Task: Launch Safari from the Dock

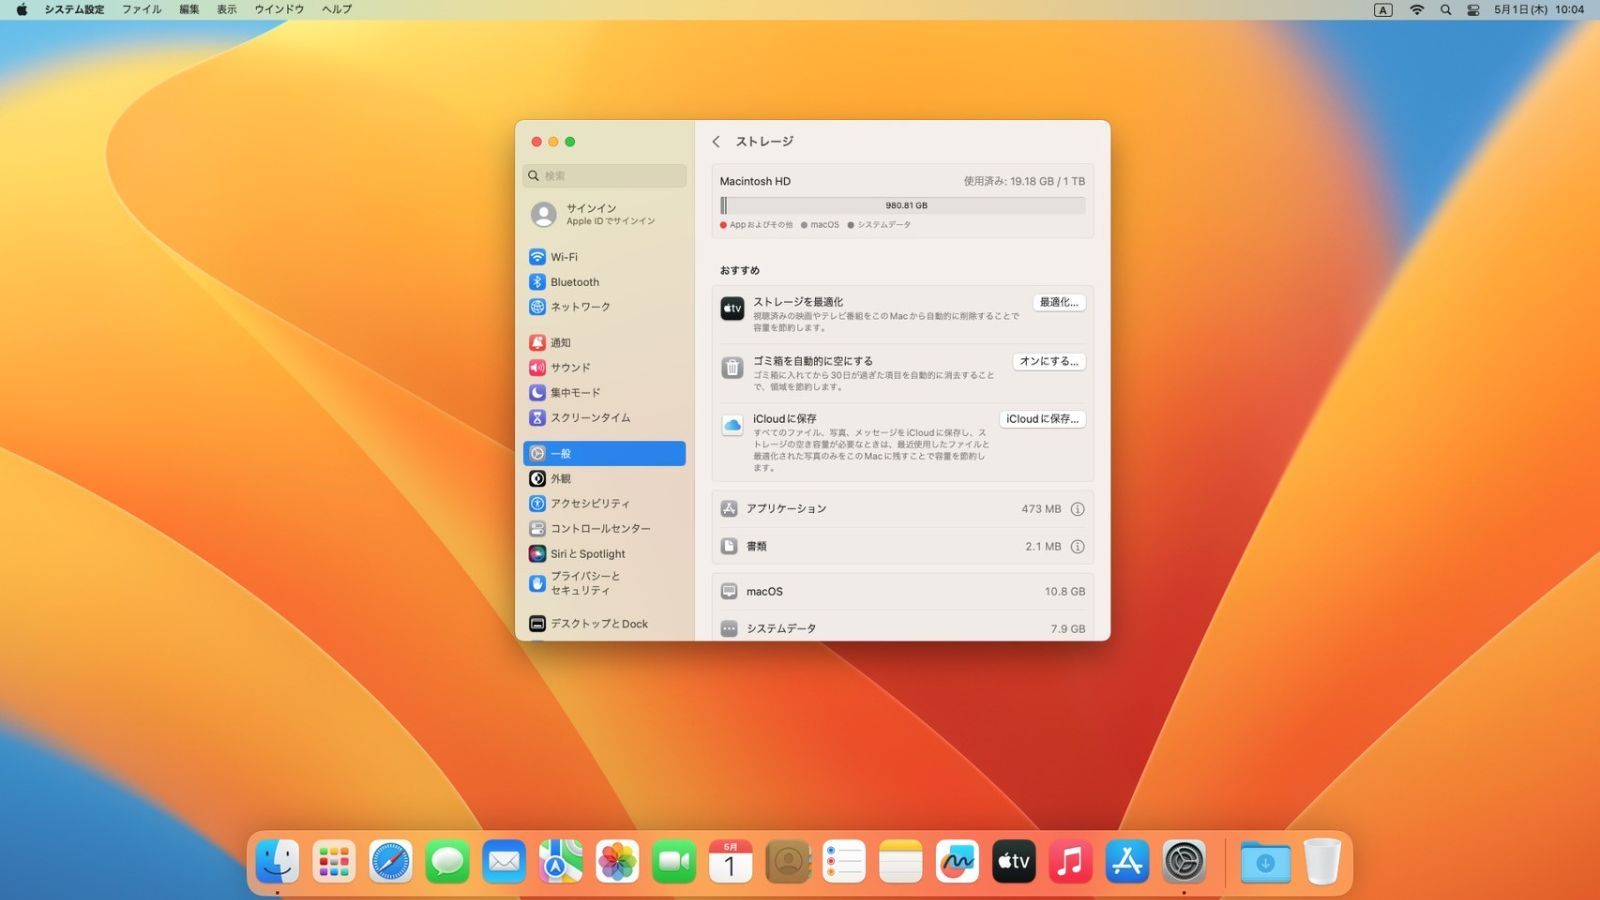Action: tap(390, 861)
